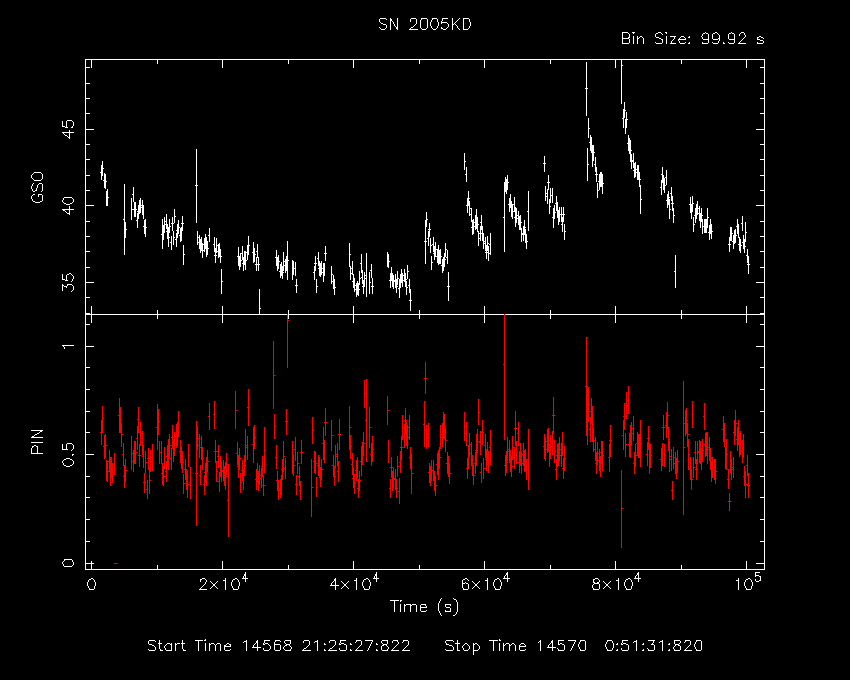Click the 4×10^4 x-axis tick label
Viewport: 850px width, 680px height.
tap(355, 583)
